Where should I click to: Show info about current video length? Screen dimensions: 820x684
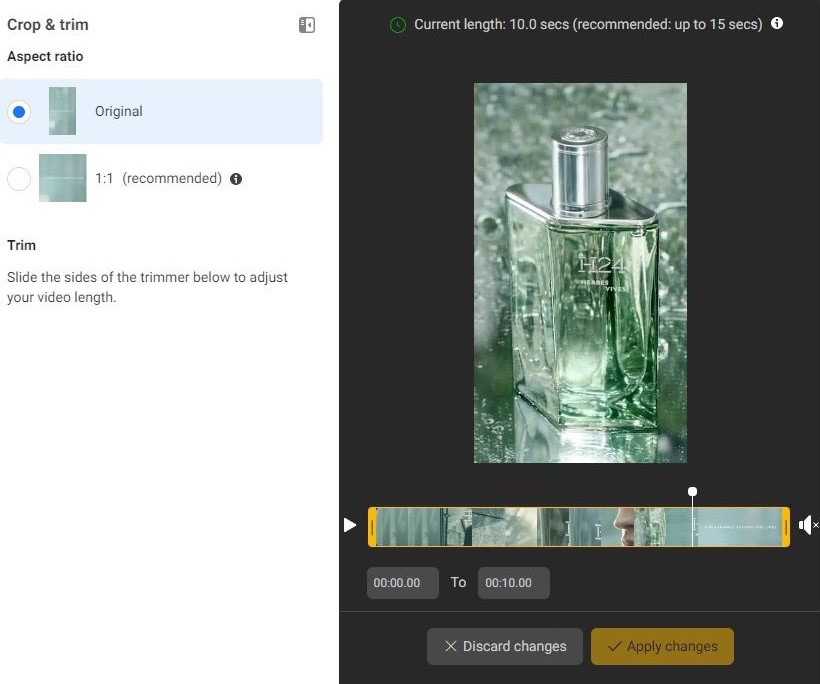click(x=777, y=23)
